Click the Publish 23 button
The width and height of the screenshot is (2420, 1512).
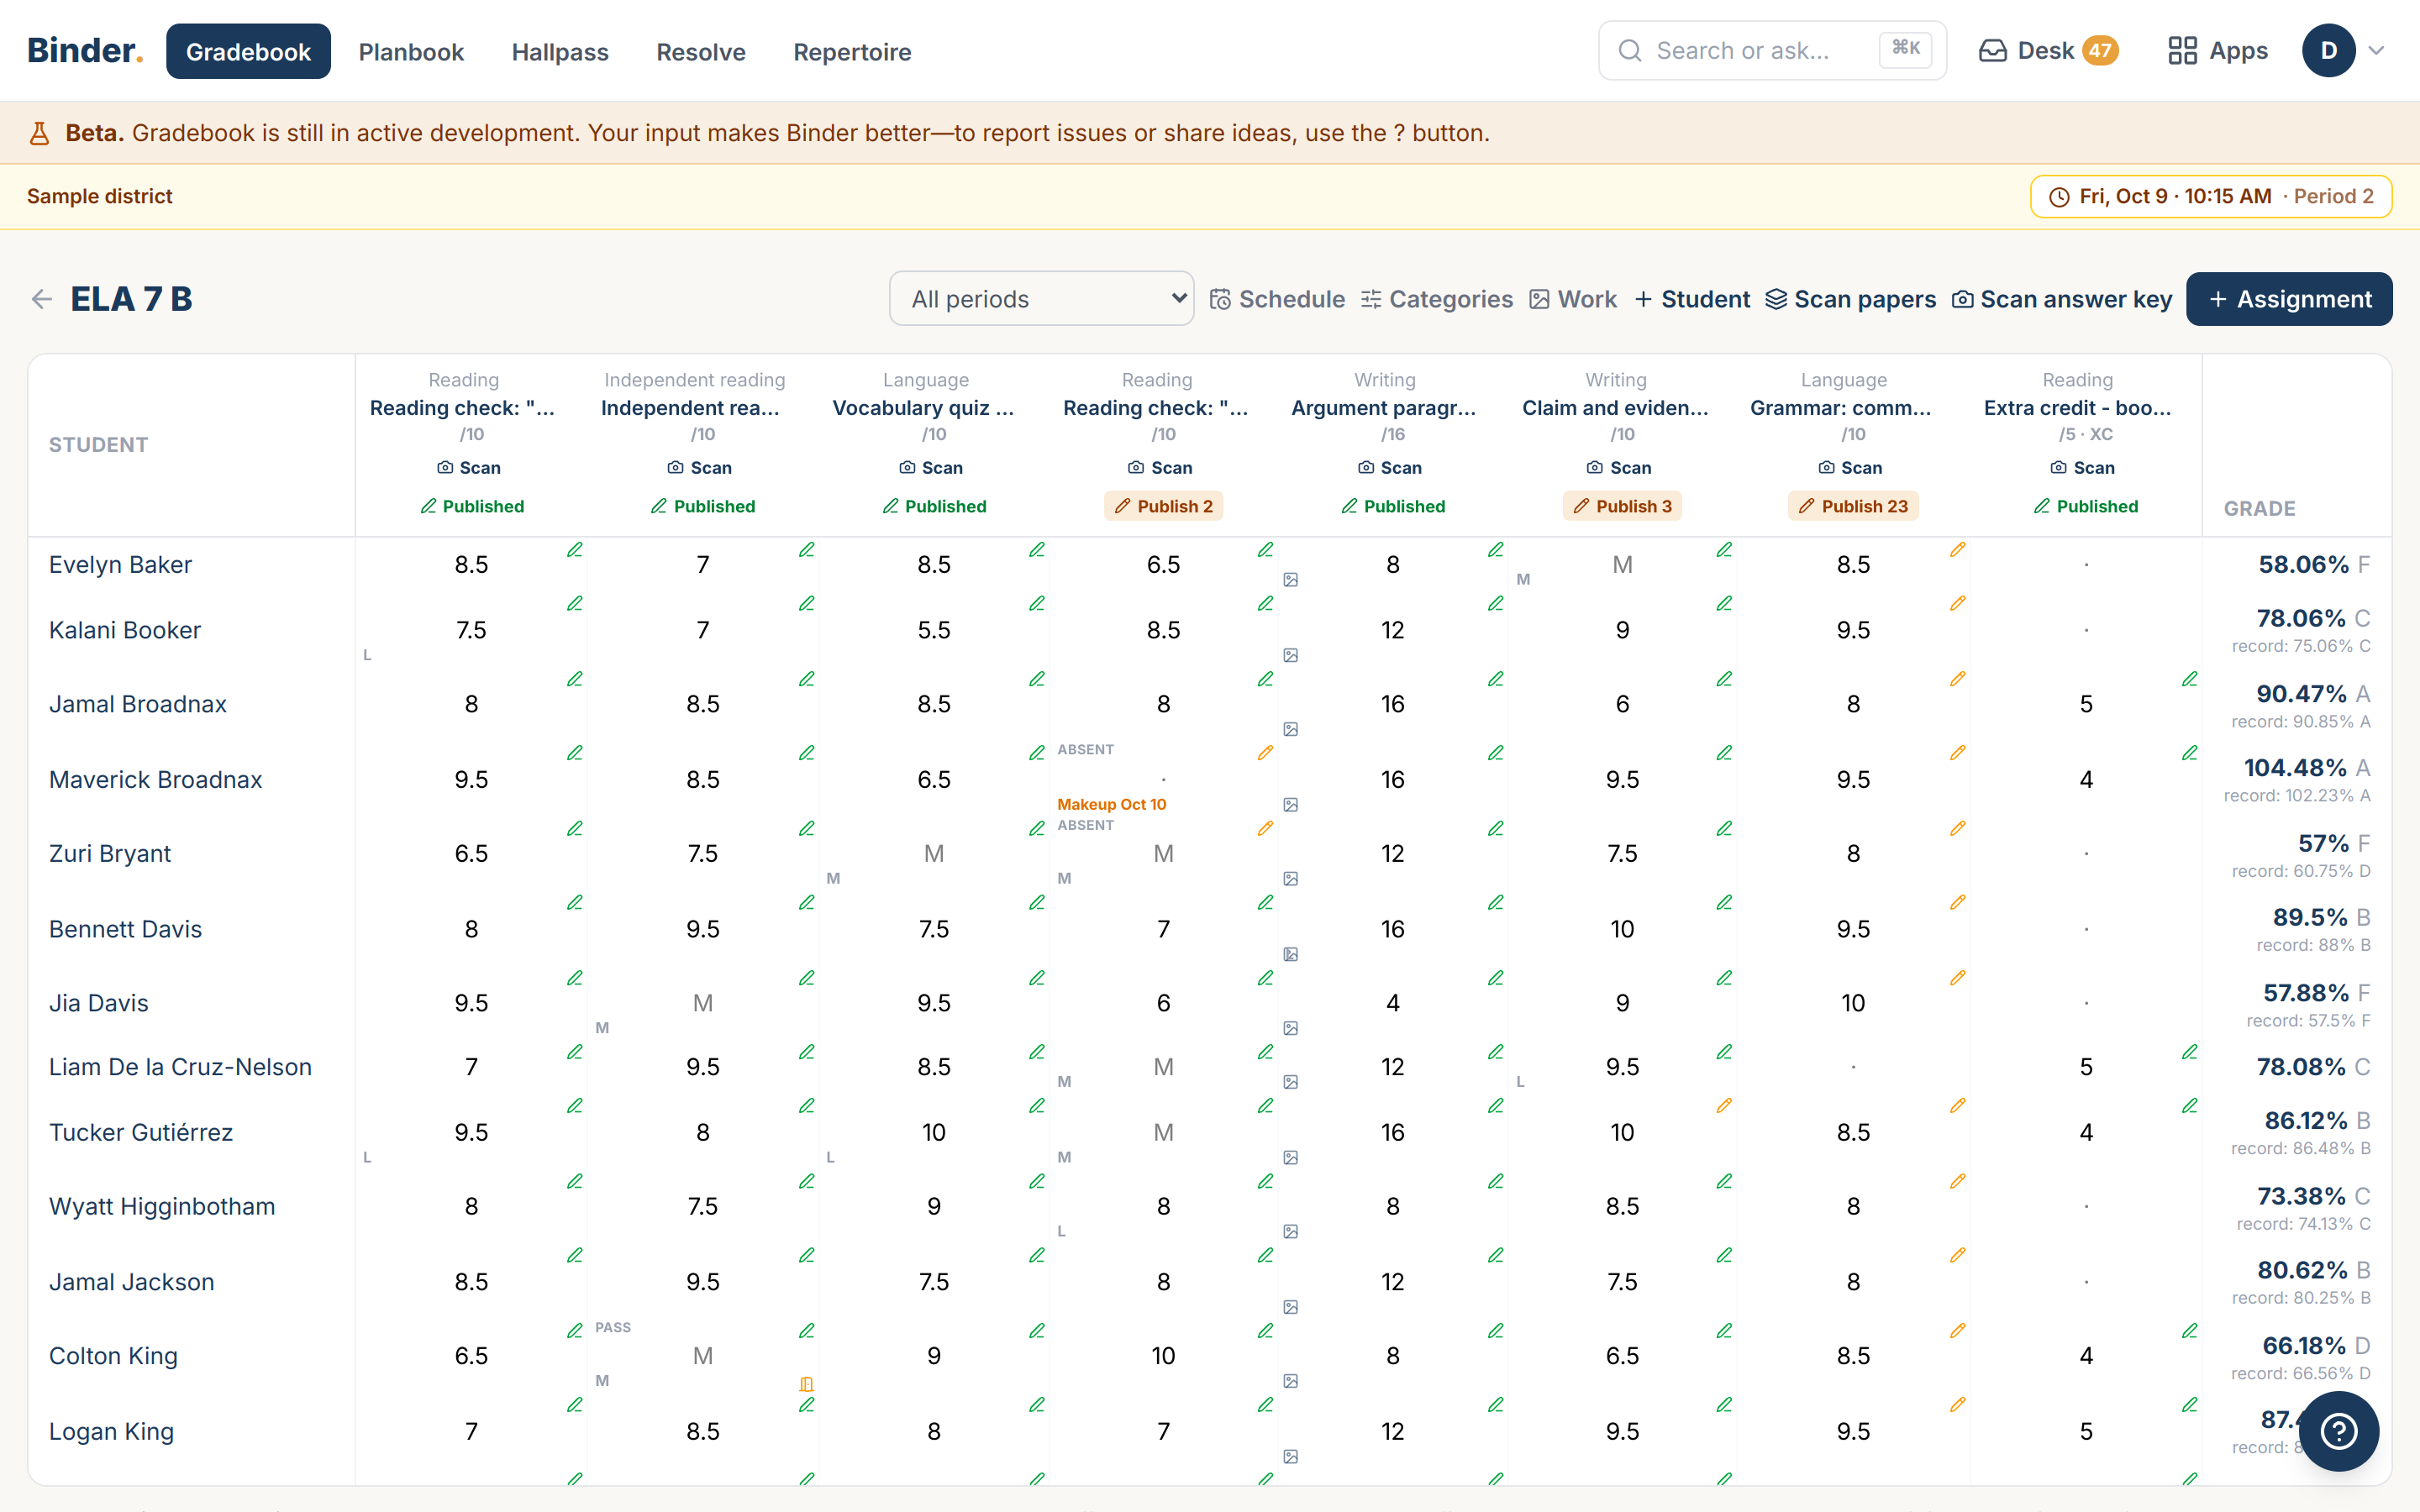(x=1853, y=506)
